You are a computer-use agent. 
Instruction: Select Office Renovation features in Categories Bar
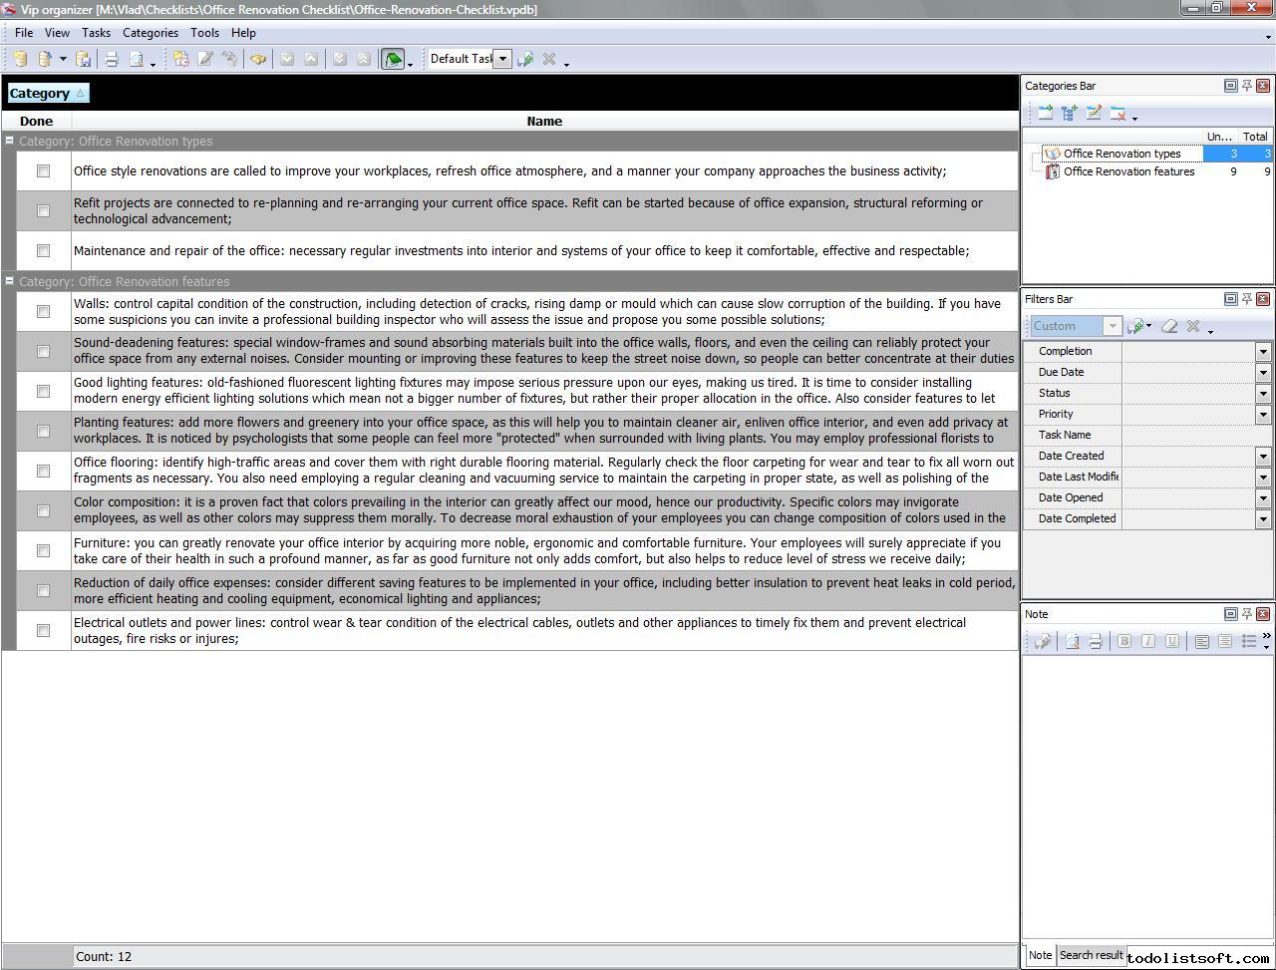pyautogui.click(x=1128, y=171)
